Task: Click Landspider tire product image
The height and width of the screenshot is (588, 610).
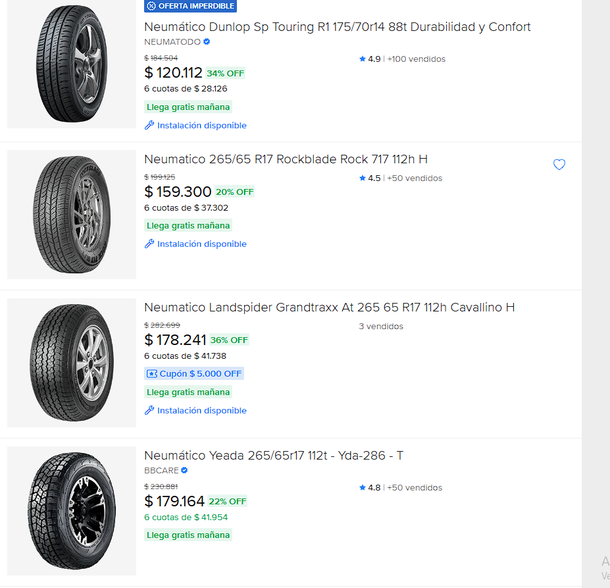Action: pos(71,362)
